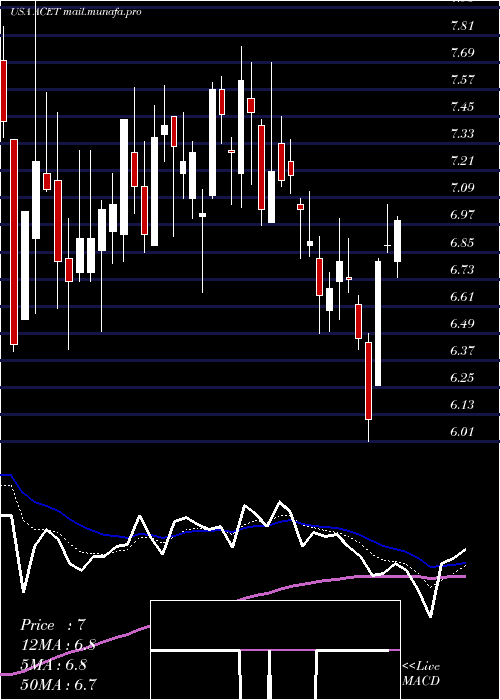Click the 6.49 price axis label

click(x=462, y=323)
